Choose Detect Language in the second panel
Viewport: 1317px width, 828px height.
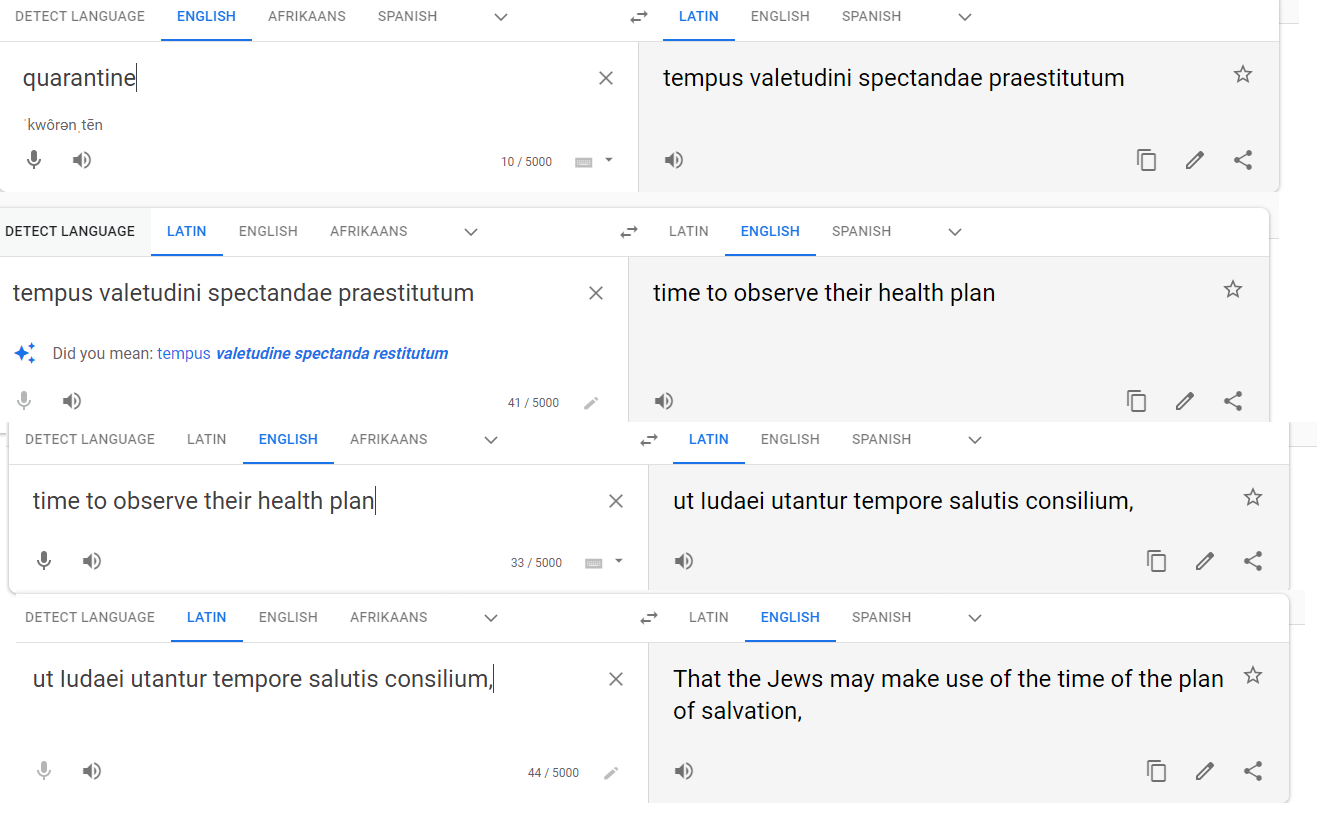pyautogui.click(x=70, y=231)
